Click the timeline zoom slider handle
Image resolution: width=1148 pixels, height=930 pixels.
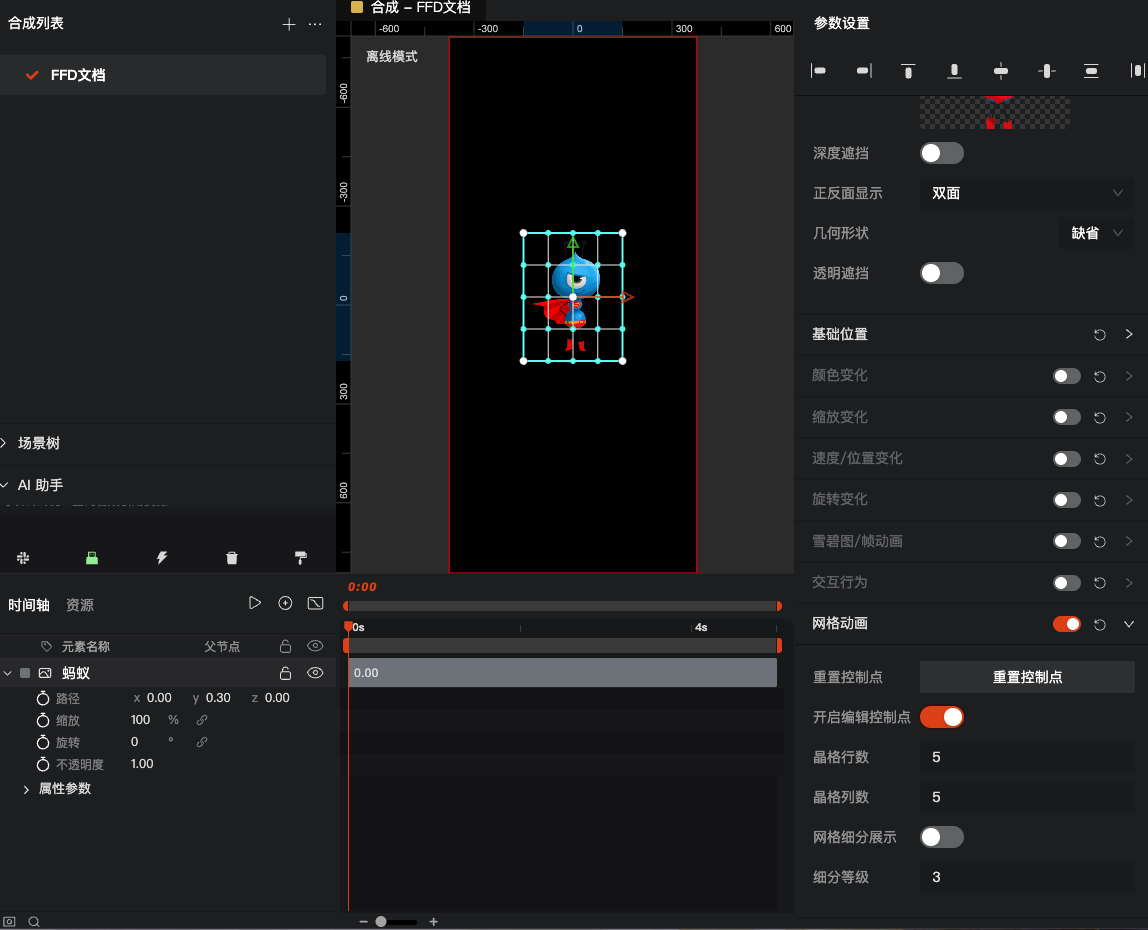[381, 922]
